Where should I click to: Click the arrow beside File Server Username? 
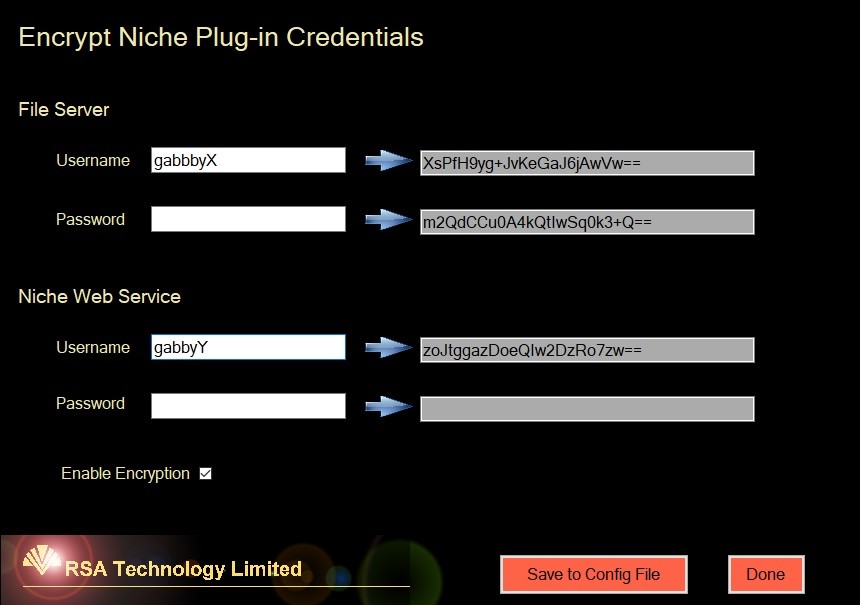tap(388, 160)
